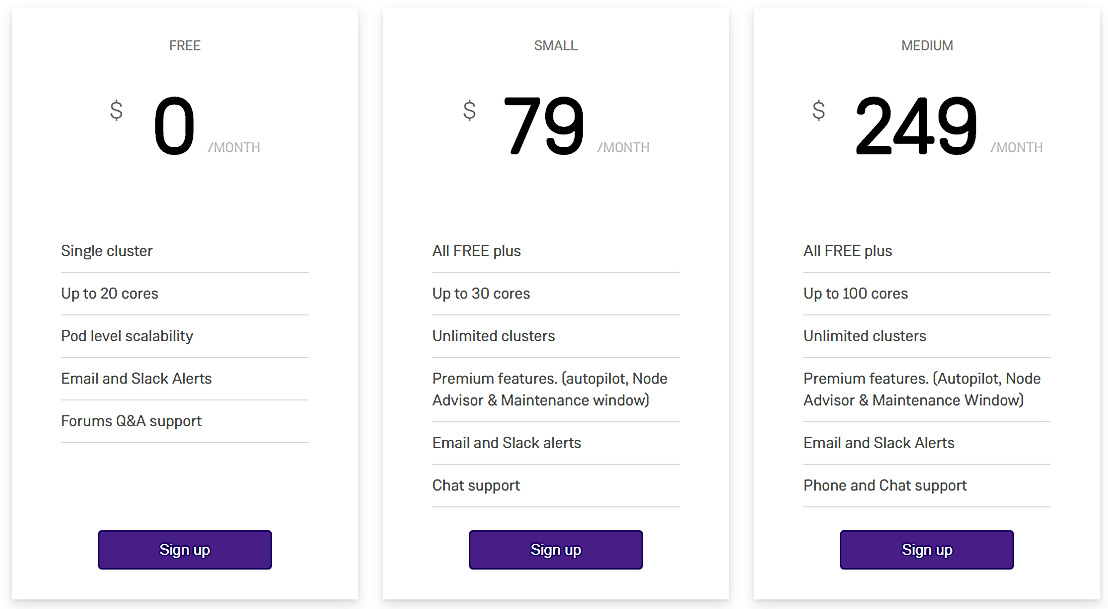This screenshot has width=1108, height=609.
Task: Click Up to 30 cores feature
Action: click(481, 294)
